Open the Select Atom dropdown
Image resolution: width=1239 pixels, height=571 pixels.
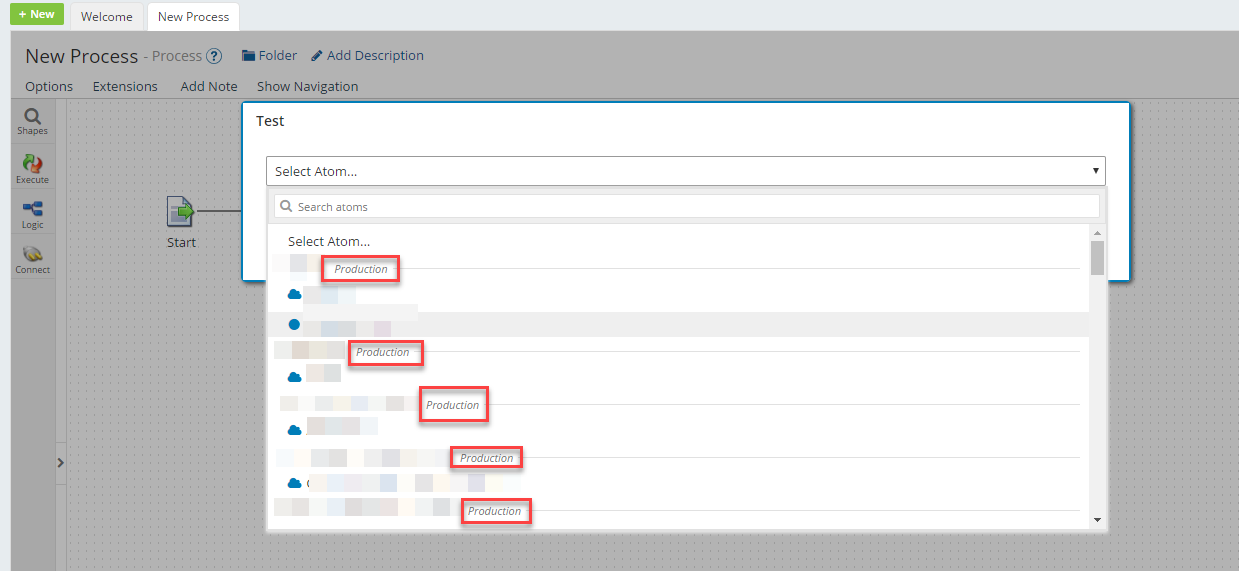tap(685, 171)
